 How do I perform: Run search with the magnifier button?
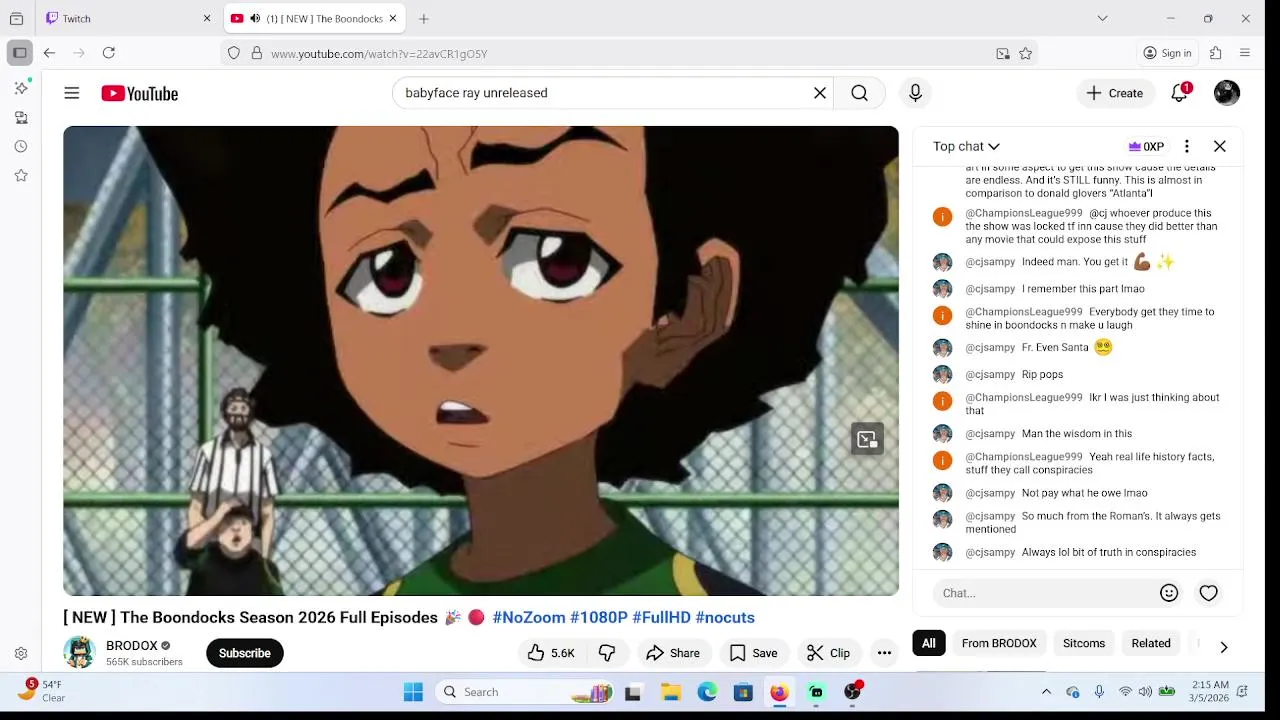(860, 93)
